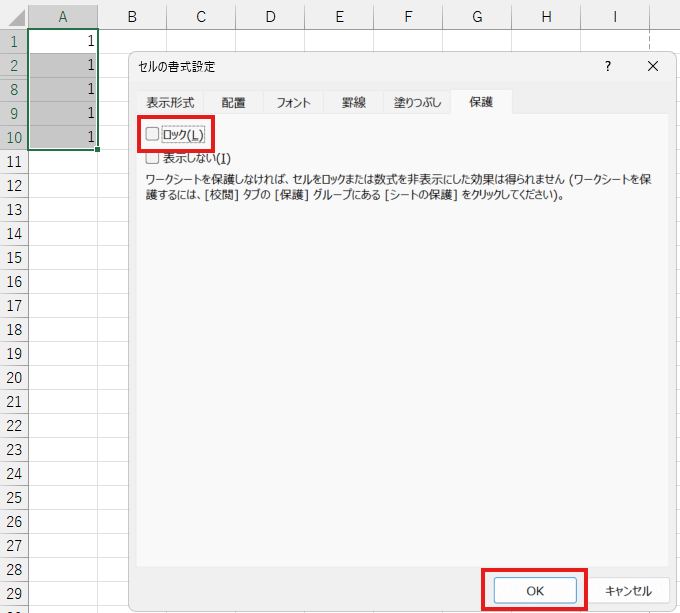680x613 pixels.
Task: Click empty cell A11
Action: (x=63, y=162)
